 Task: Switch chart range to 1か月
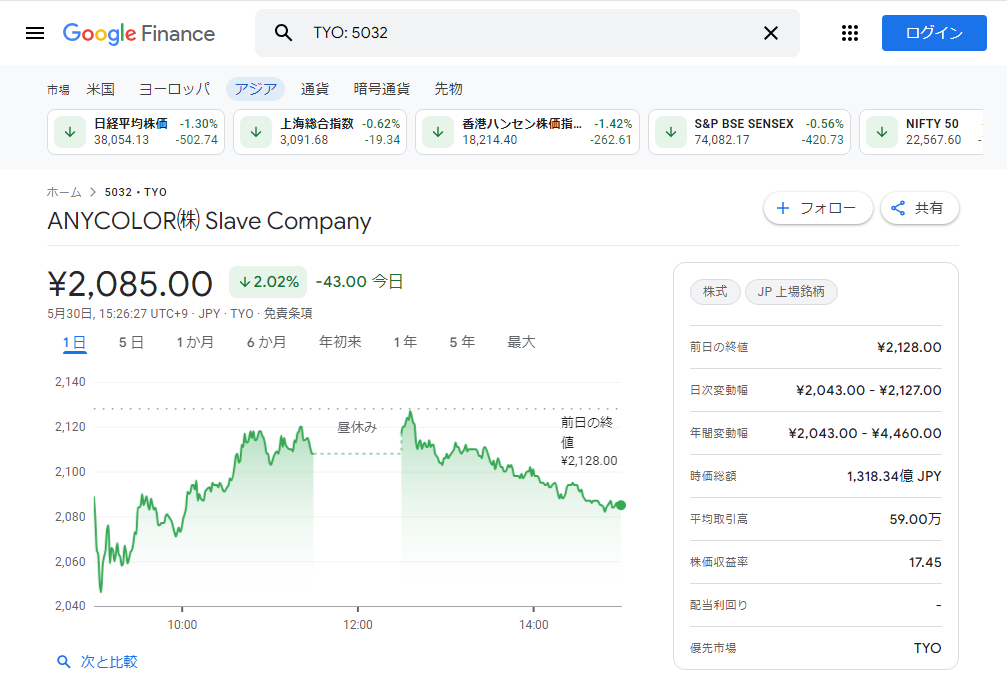195,342
